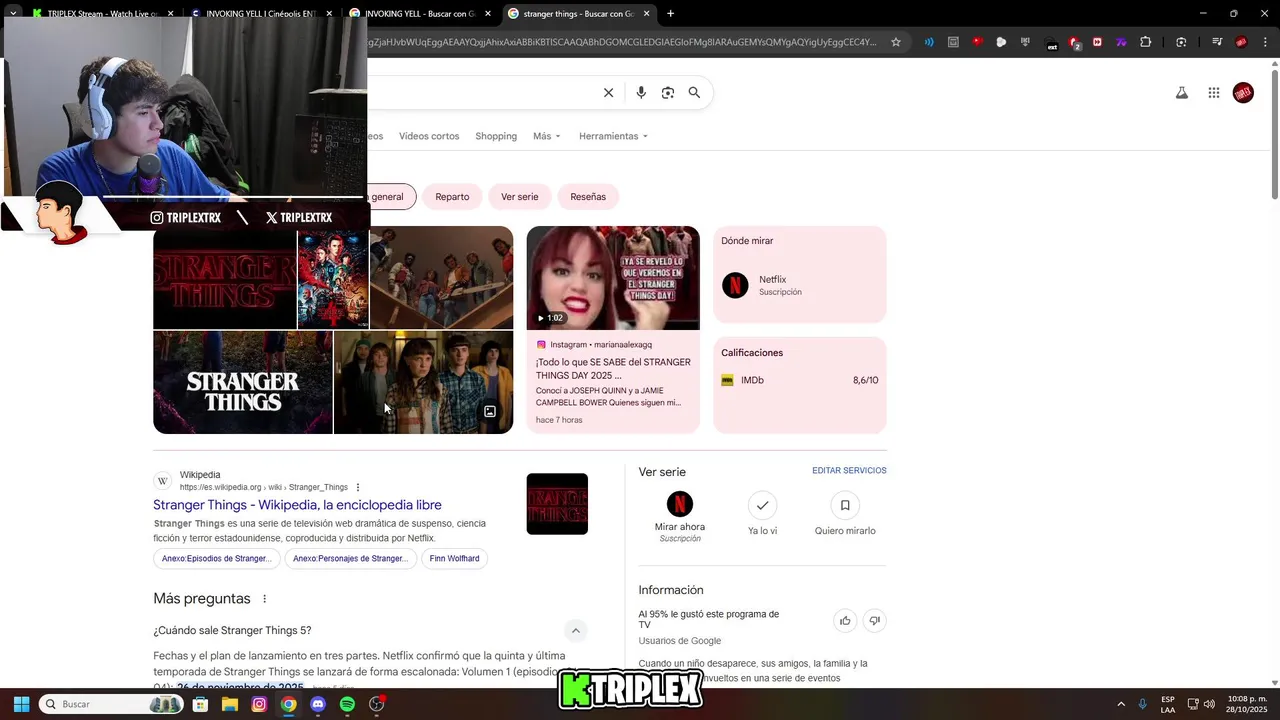Open the Reparto chip
Image resolution: width=1280 pixels, height=720 pixels.
[452, 197]
